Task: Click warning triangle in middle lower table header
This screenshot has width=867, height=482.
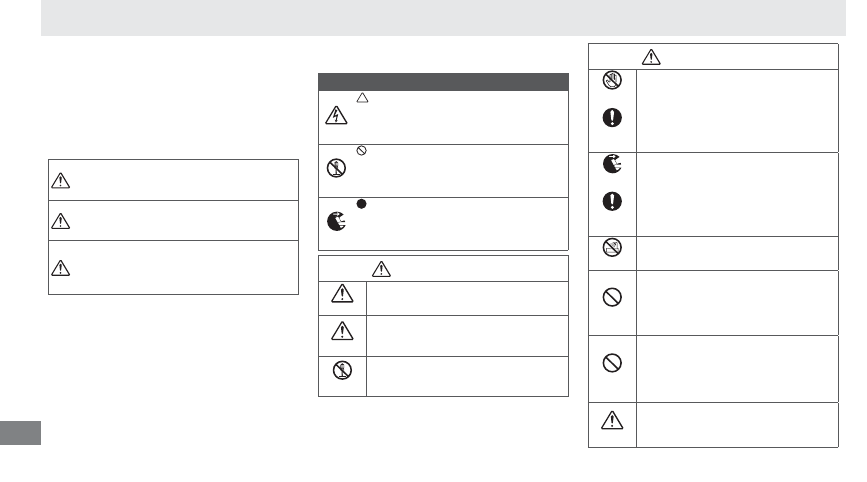Action: pos(382,269)
